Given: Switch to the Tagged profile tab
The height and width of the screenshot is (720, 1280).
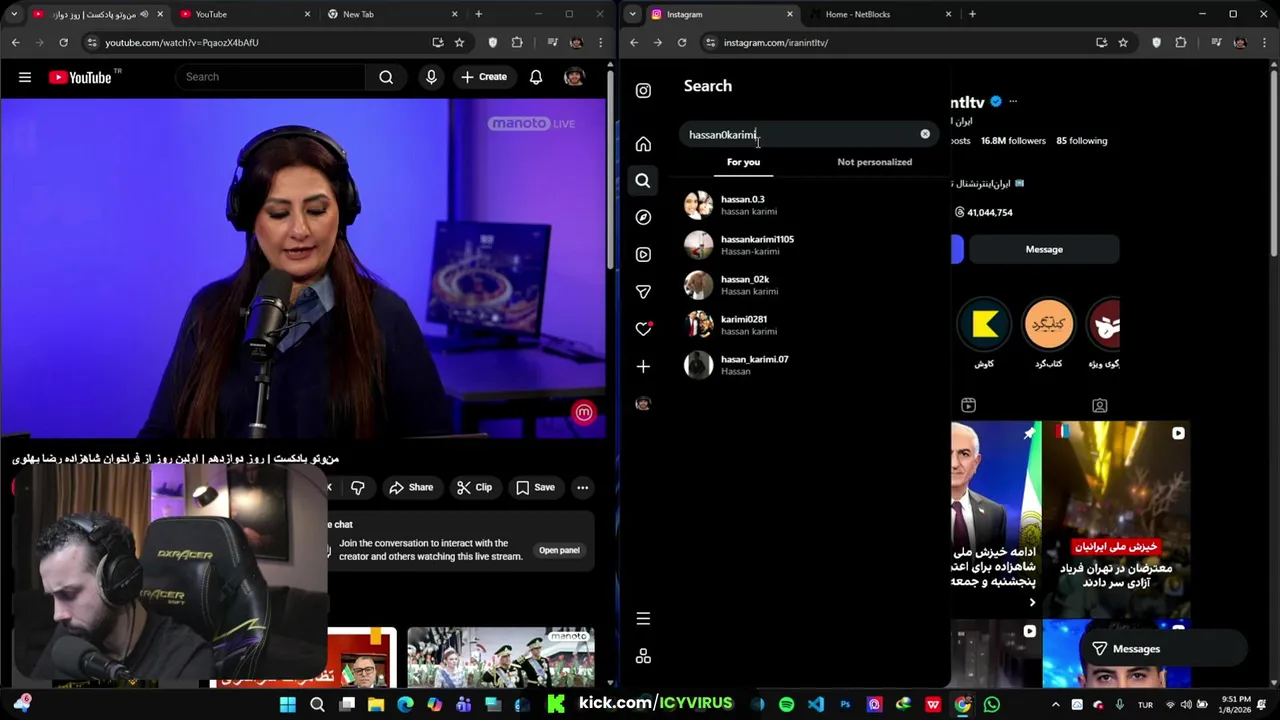Looking at the screenshot, I should point(1099,405).
